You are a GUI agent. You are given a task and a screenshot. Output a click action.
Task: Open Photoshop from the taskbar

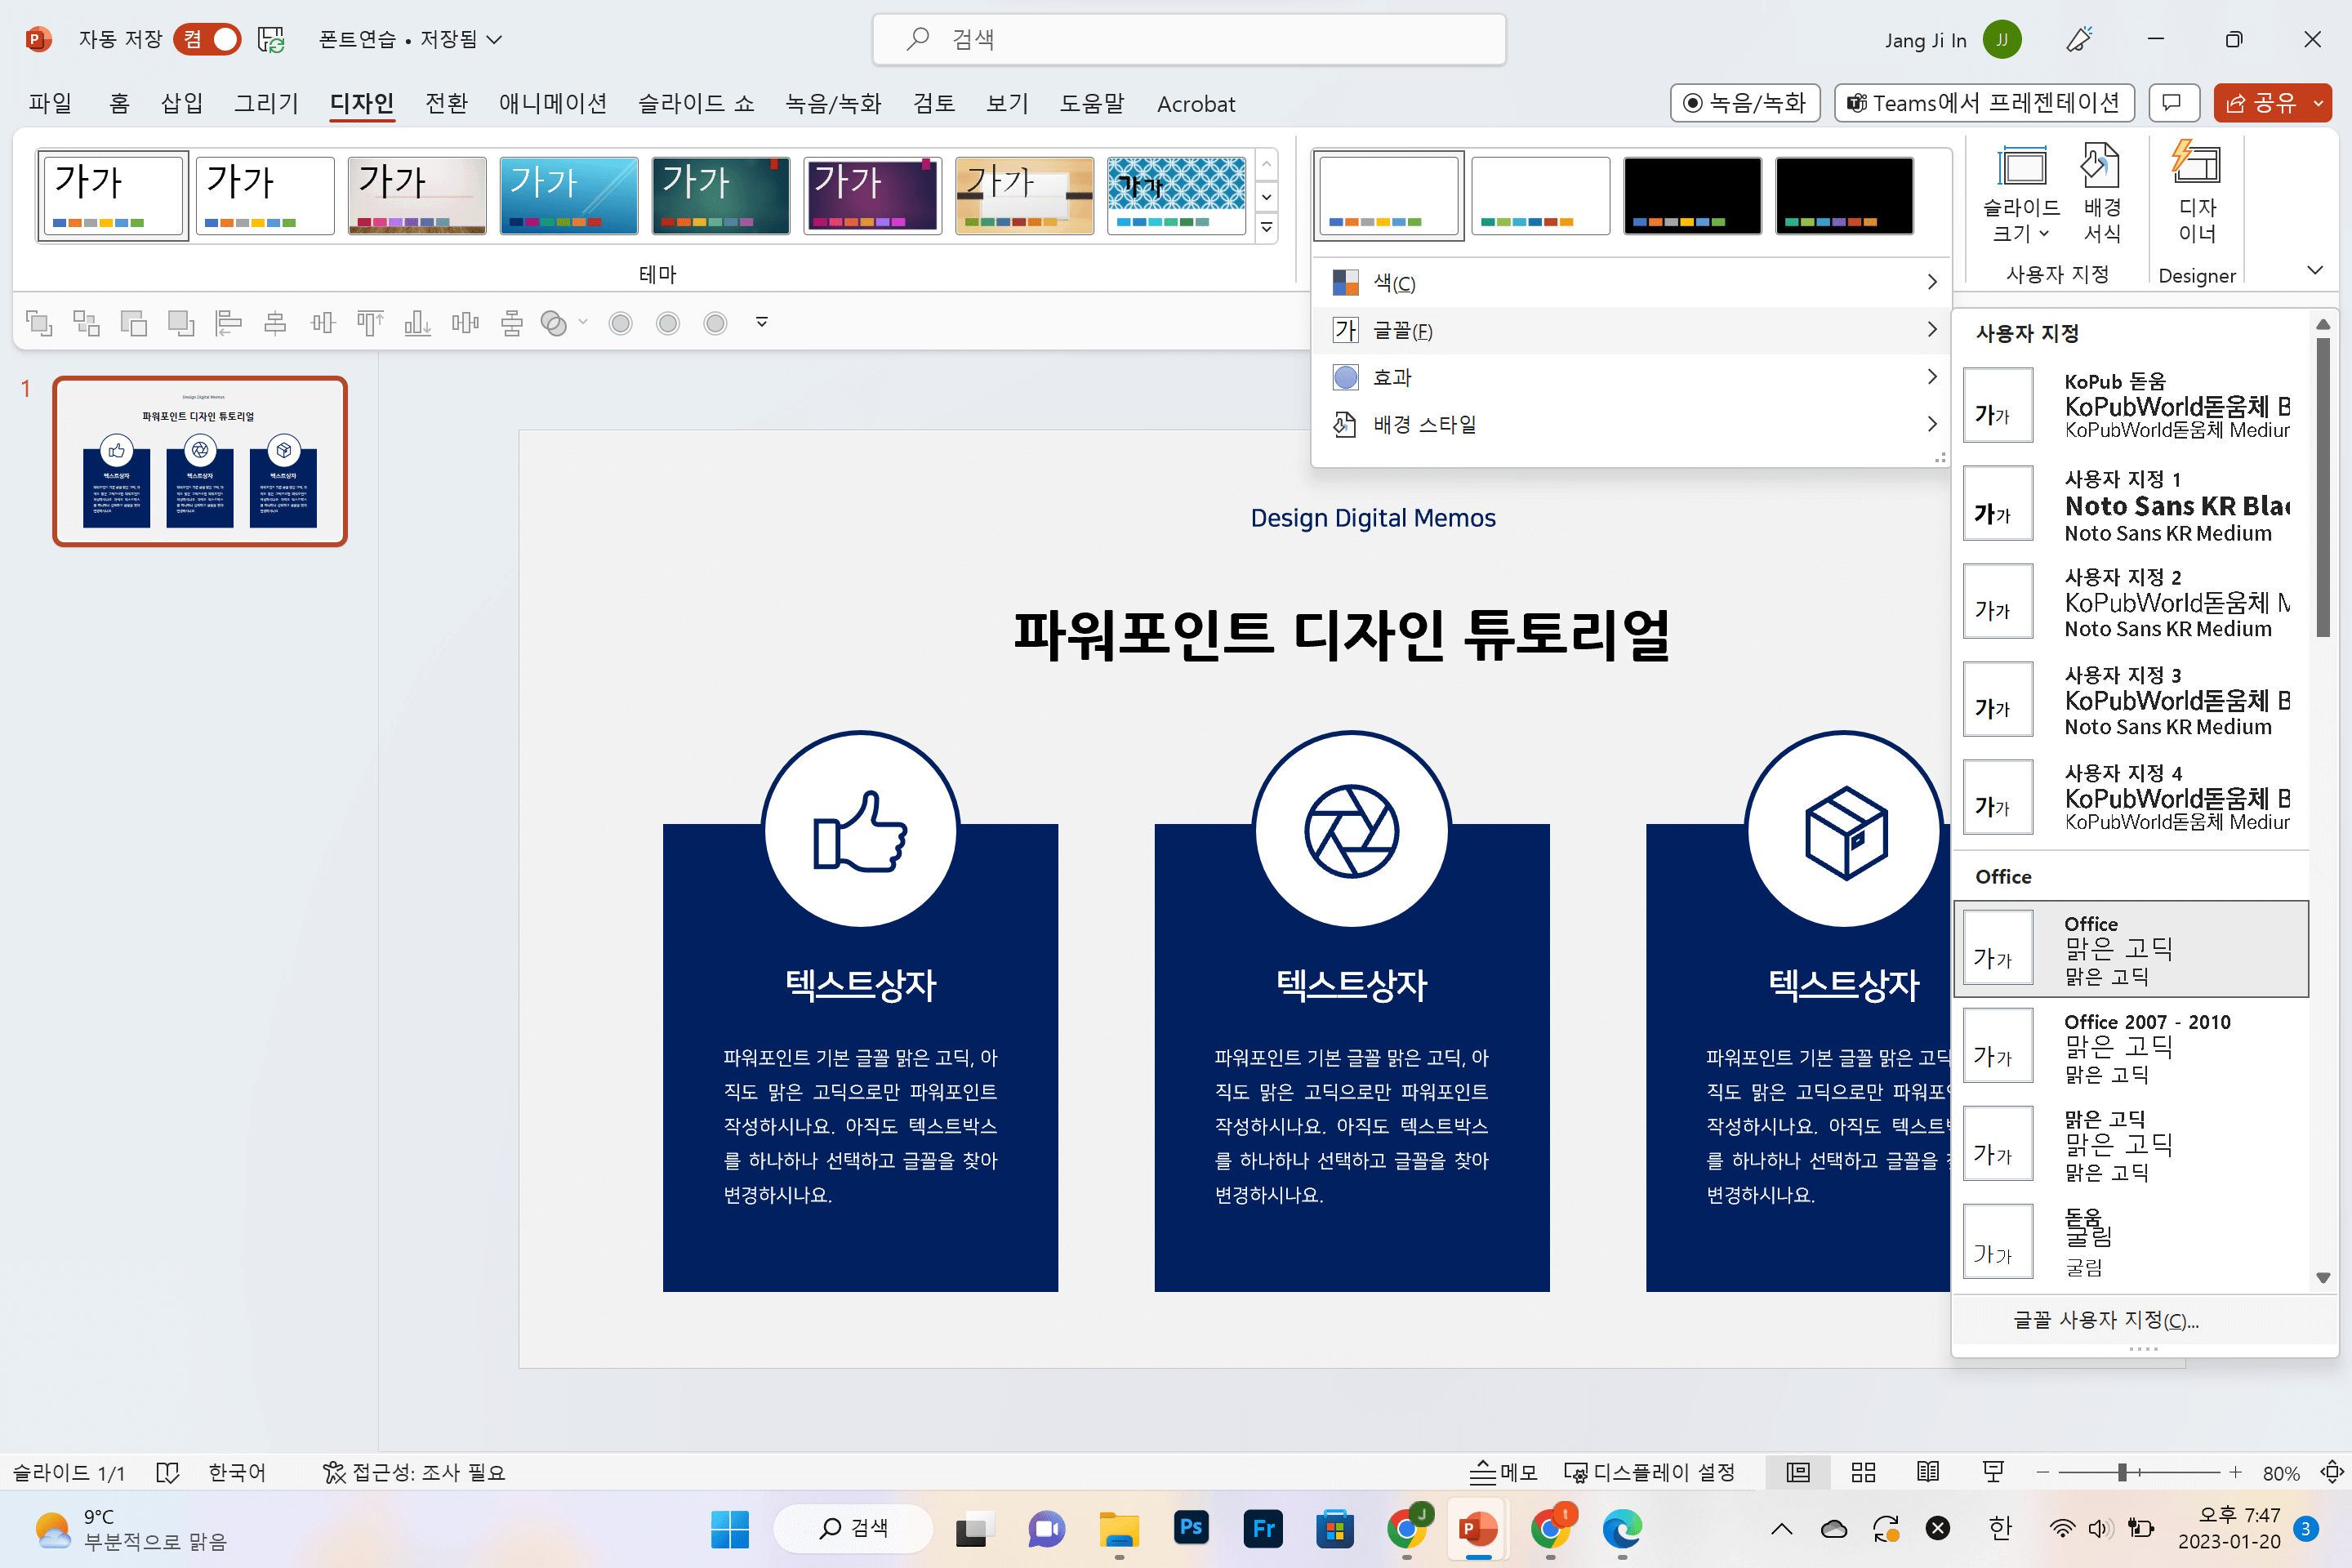point(1190,1528)
